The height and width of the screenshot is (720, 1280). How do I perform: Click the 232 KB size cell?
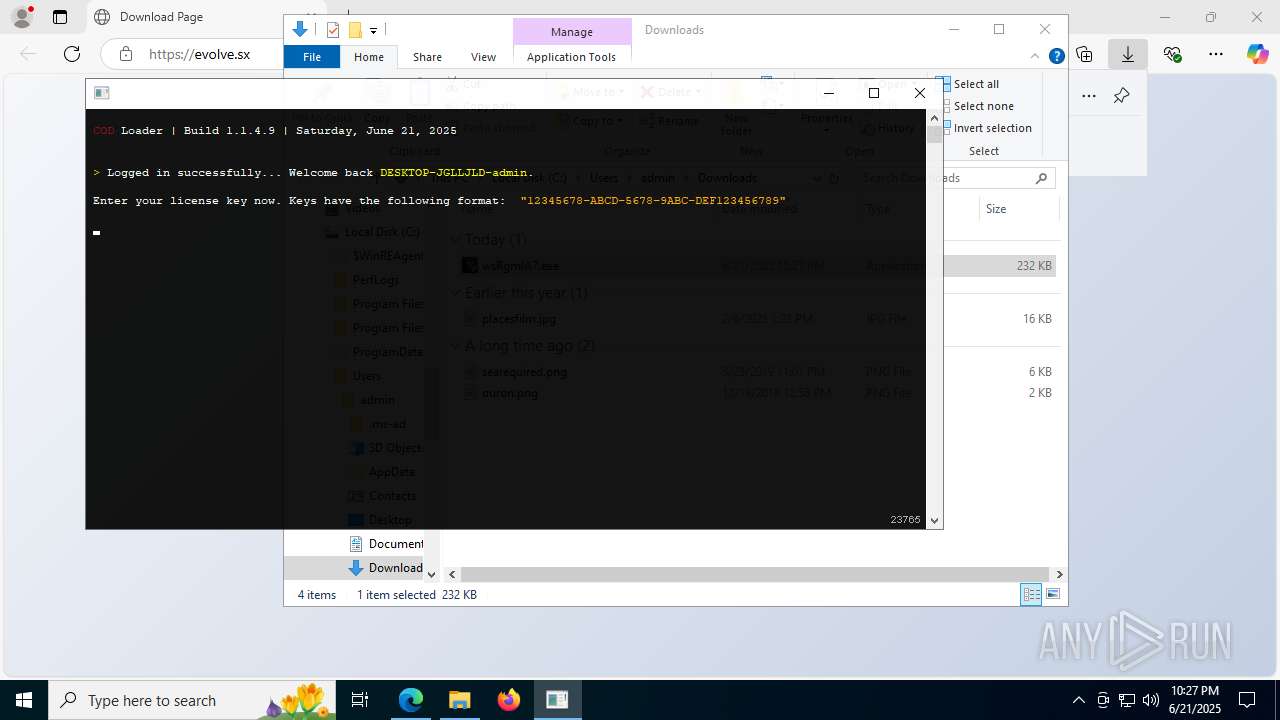tap(1034, 266)
